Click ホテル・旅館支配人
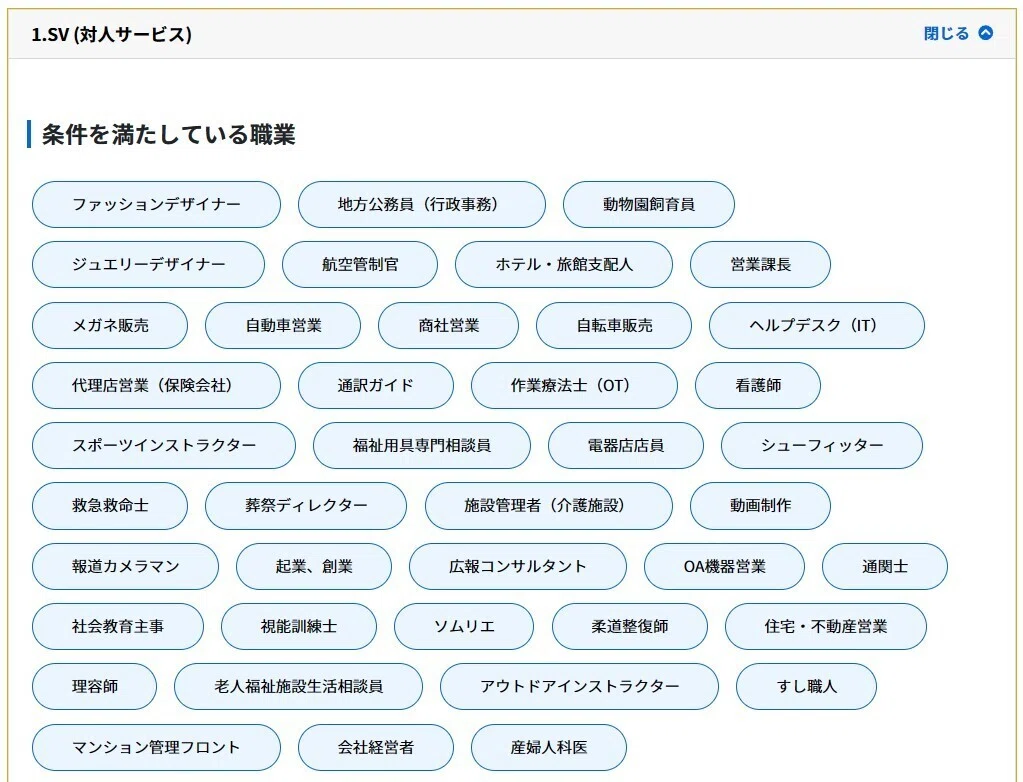 coord(564,265)
